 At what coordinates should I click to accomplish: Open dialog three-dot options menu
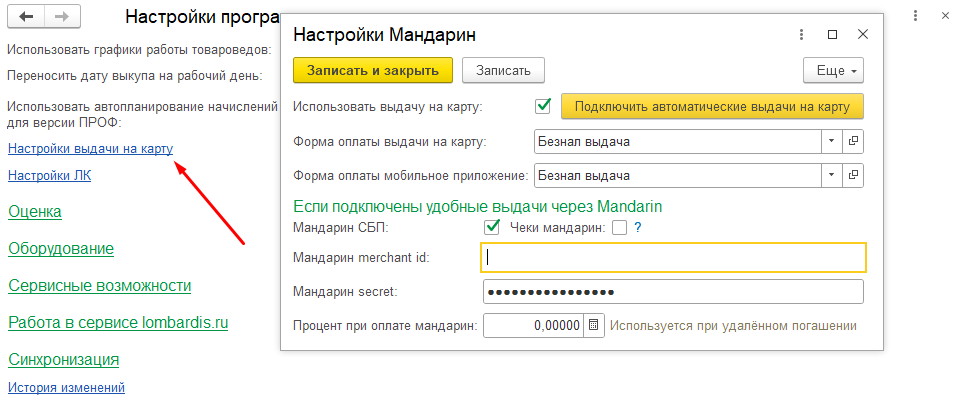[801, 35]
